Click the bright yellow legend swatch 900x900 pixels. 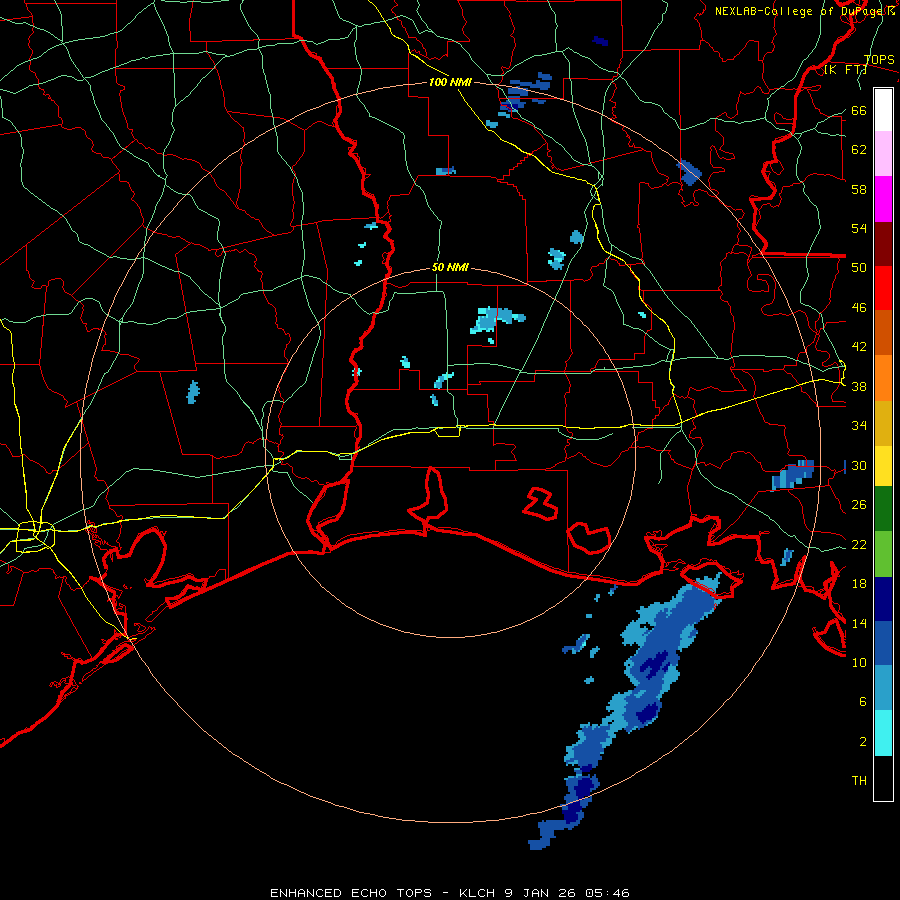coord(883,466)
